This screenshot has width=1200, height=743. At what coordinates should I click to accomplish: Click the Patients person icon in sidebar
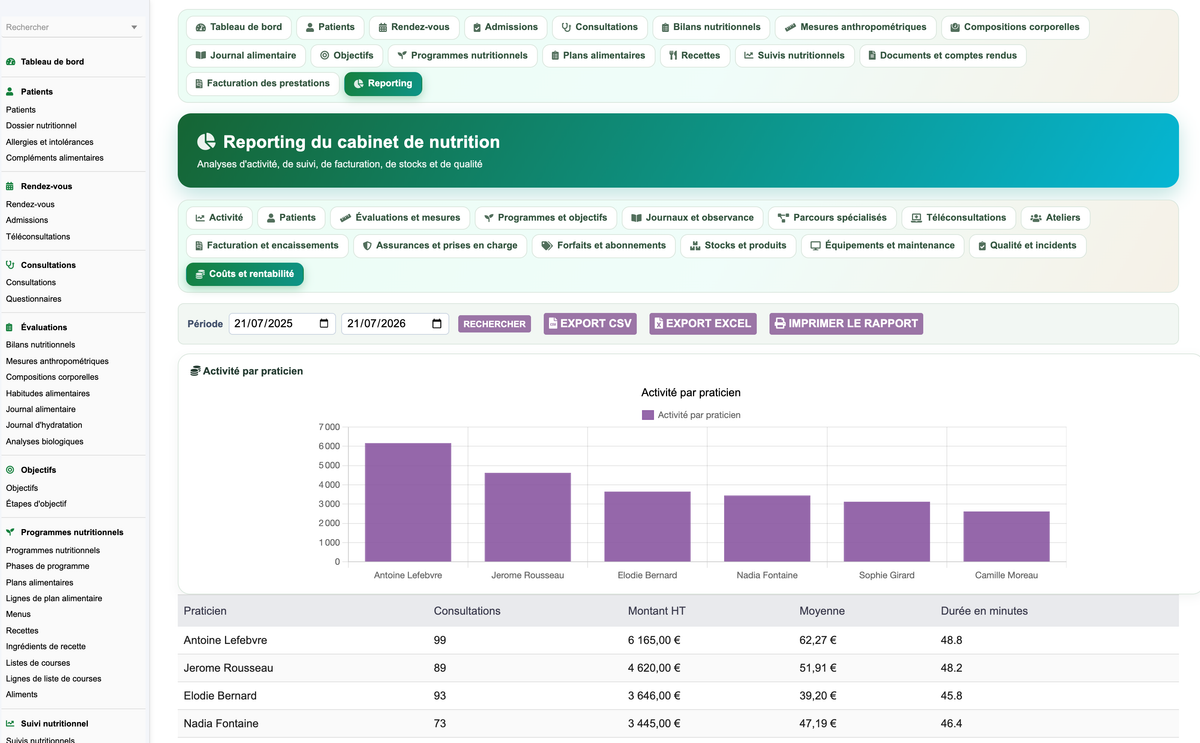point(11,92)
